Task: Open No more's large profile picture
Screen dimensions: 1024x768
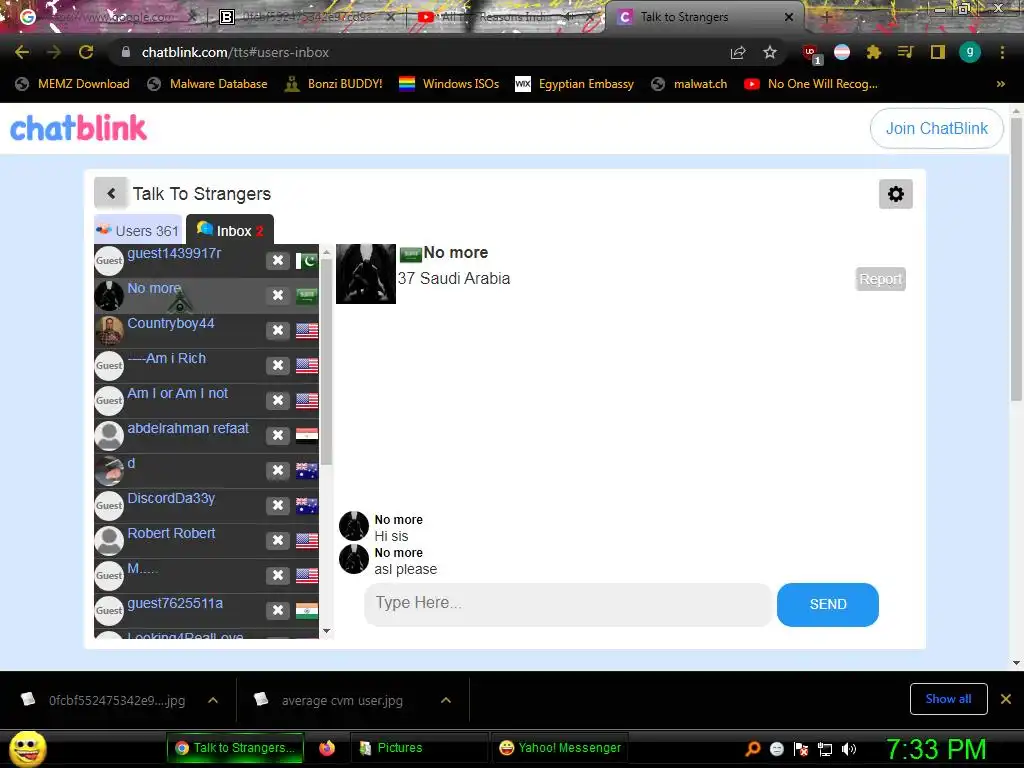Action: pyautogui.click(x=366, y=274)
